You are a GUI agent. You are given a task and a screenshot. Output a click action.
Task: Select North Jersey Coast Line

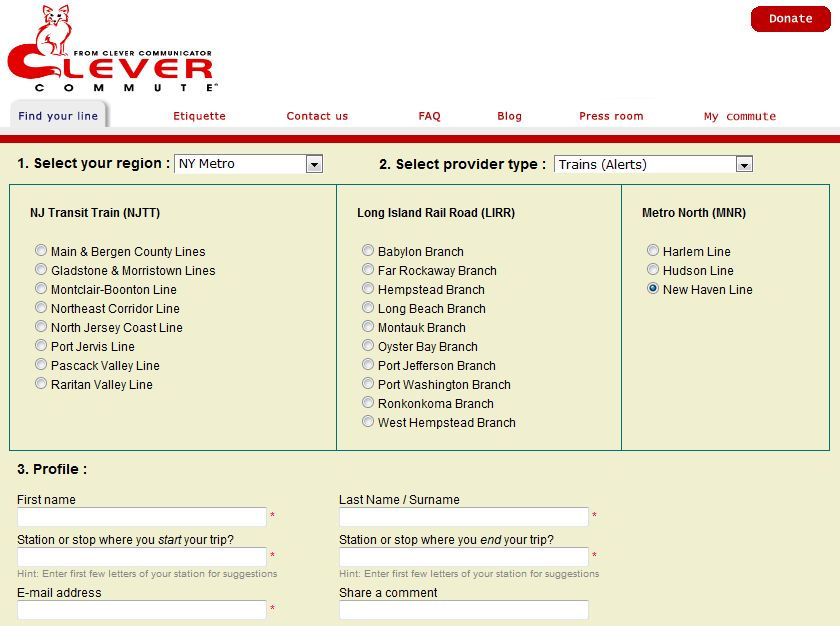tap(41, 326)
